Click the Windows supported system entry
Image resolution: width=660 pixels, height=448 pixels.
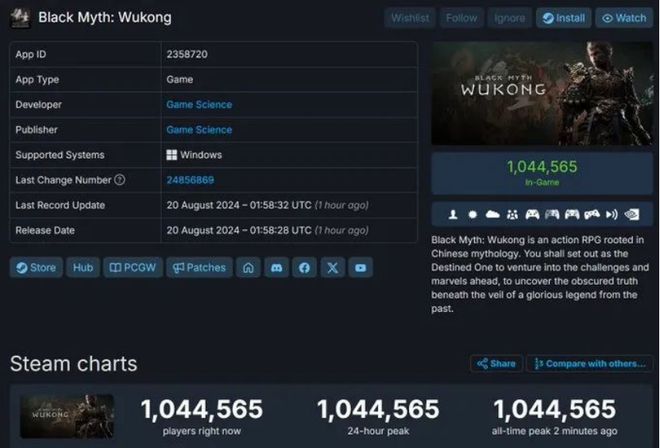coord(194,155)
